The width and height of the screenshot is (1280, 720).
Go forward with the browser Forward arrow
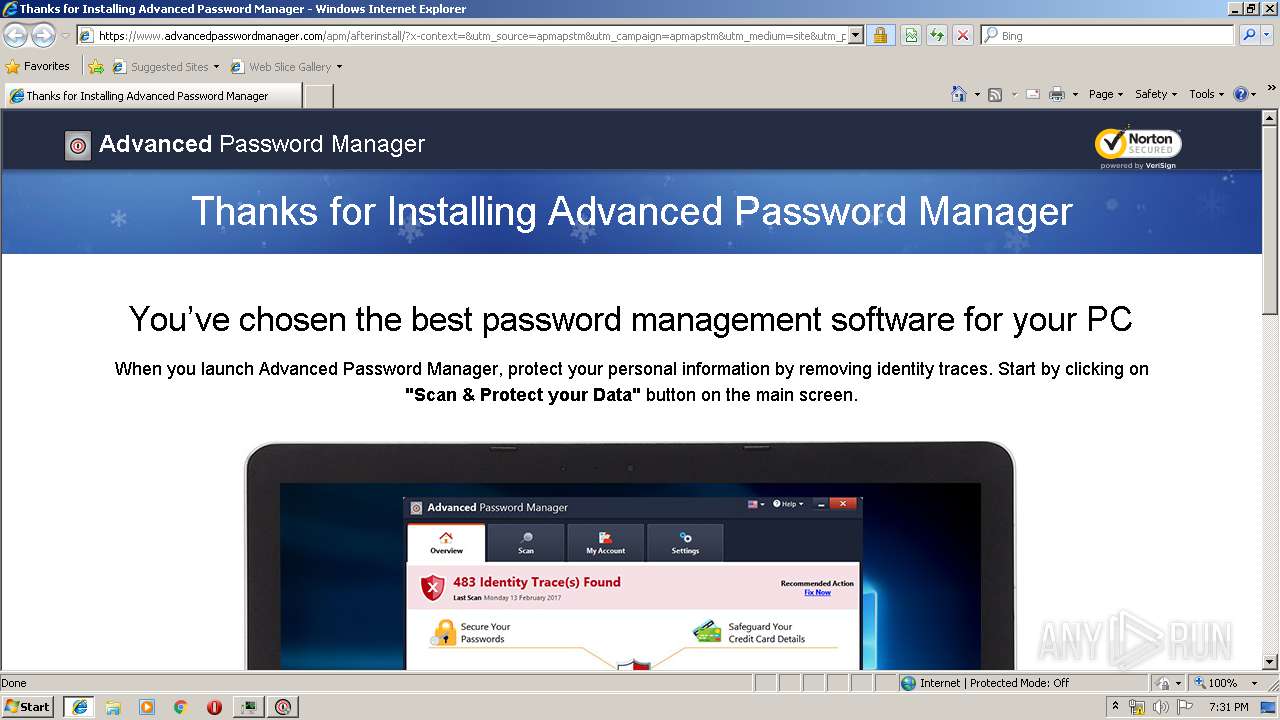point(43,36)
